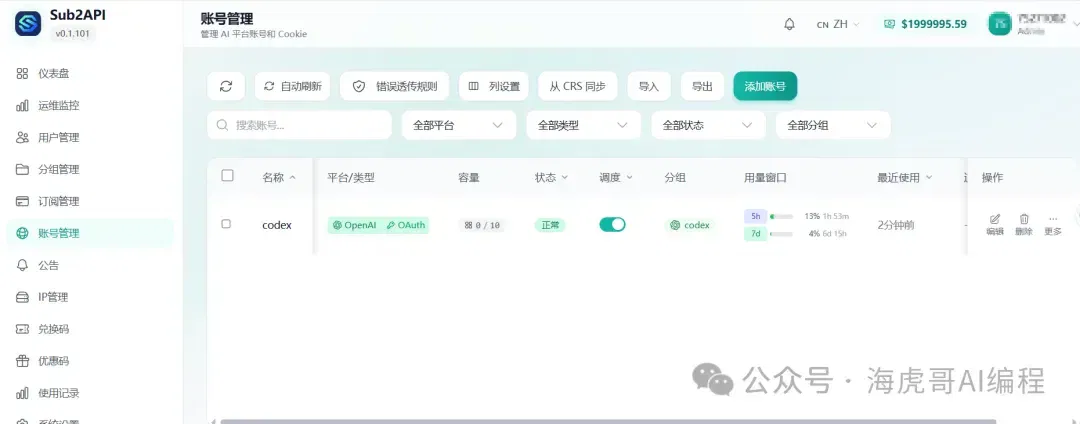Open the 全部状态 status dropdown
This screenshot has width=1080, height=424.
point(708,125)
